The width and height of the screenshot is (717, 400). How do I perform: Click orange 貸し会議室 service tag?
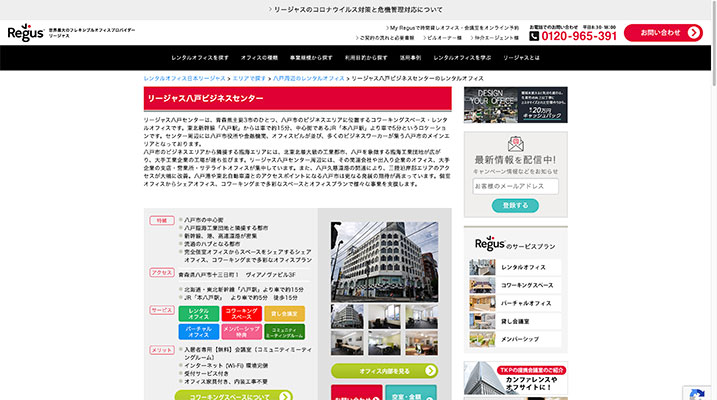coord(284,314)
